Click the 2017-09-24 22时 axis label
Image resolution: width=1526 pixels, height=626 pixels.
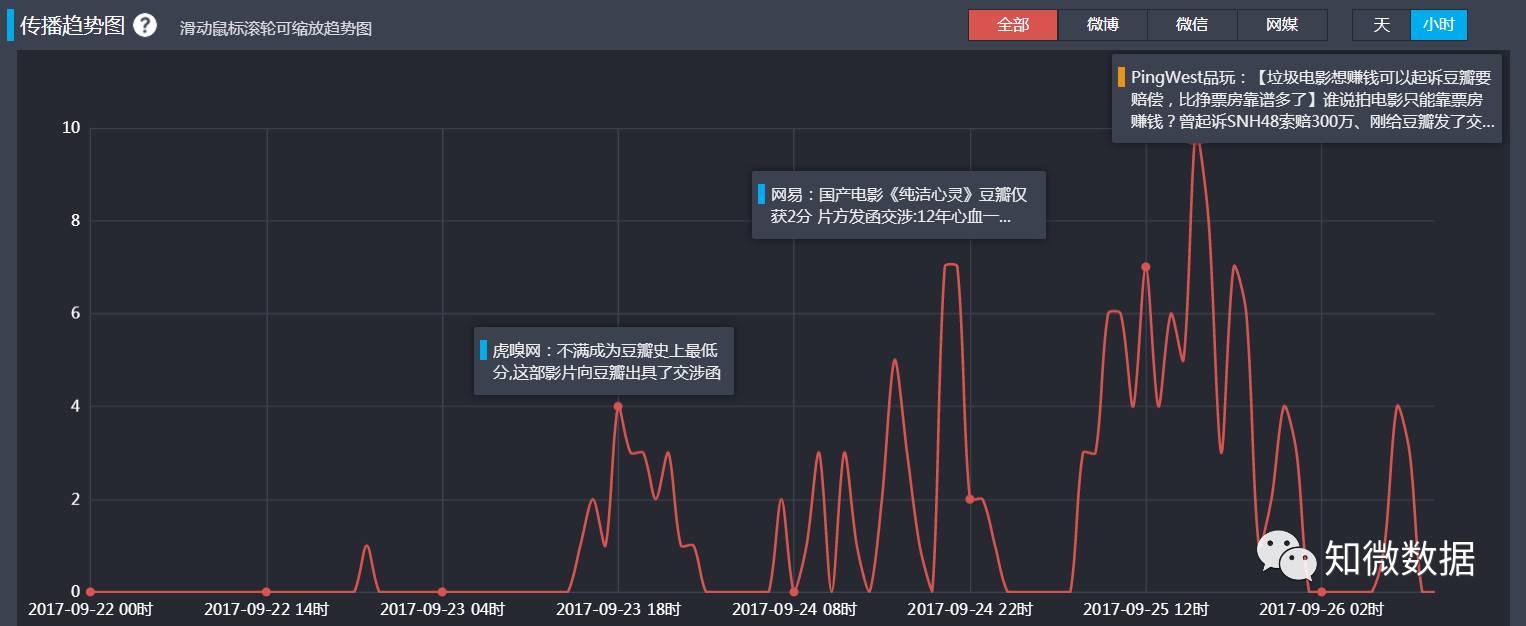pyautogui.click(x=970, y=609)
